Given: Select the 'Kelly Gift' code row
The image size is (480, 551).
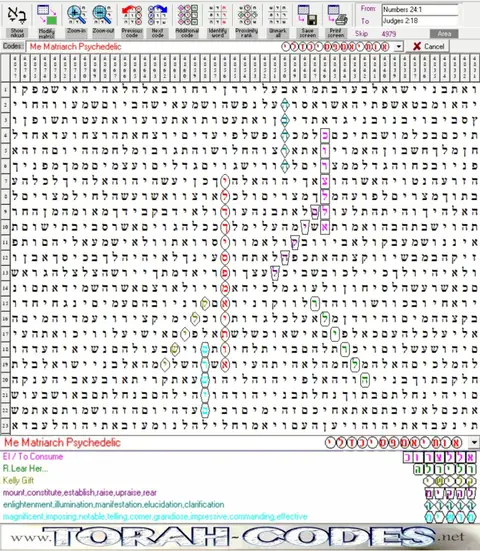Looking at the screenshot, I should 240,480.
